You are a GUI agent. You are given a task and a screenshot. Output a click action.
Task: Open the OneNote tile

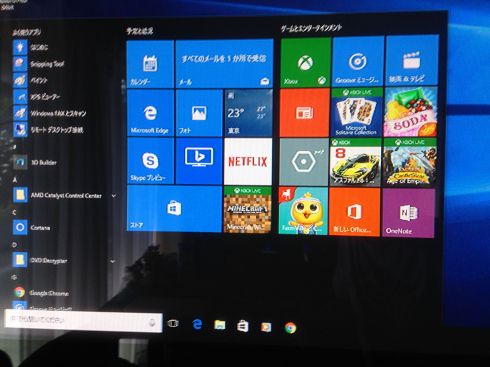pos(408,213)
